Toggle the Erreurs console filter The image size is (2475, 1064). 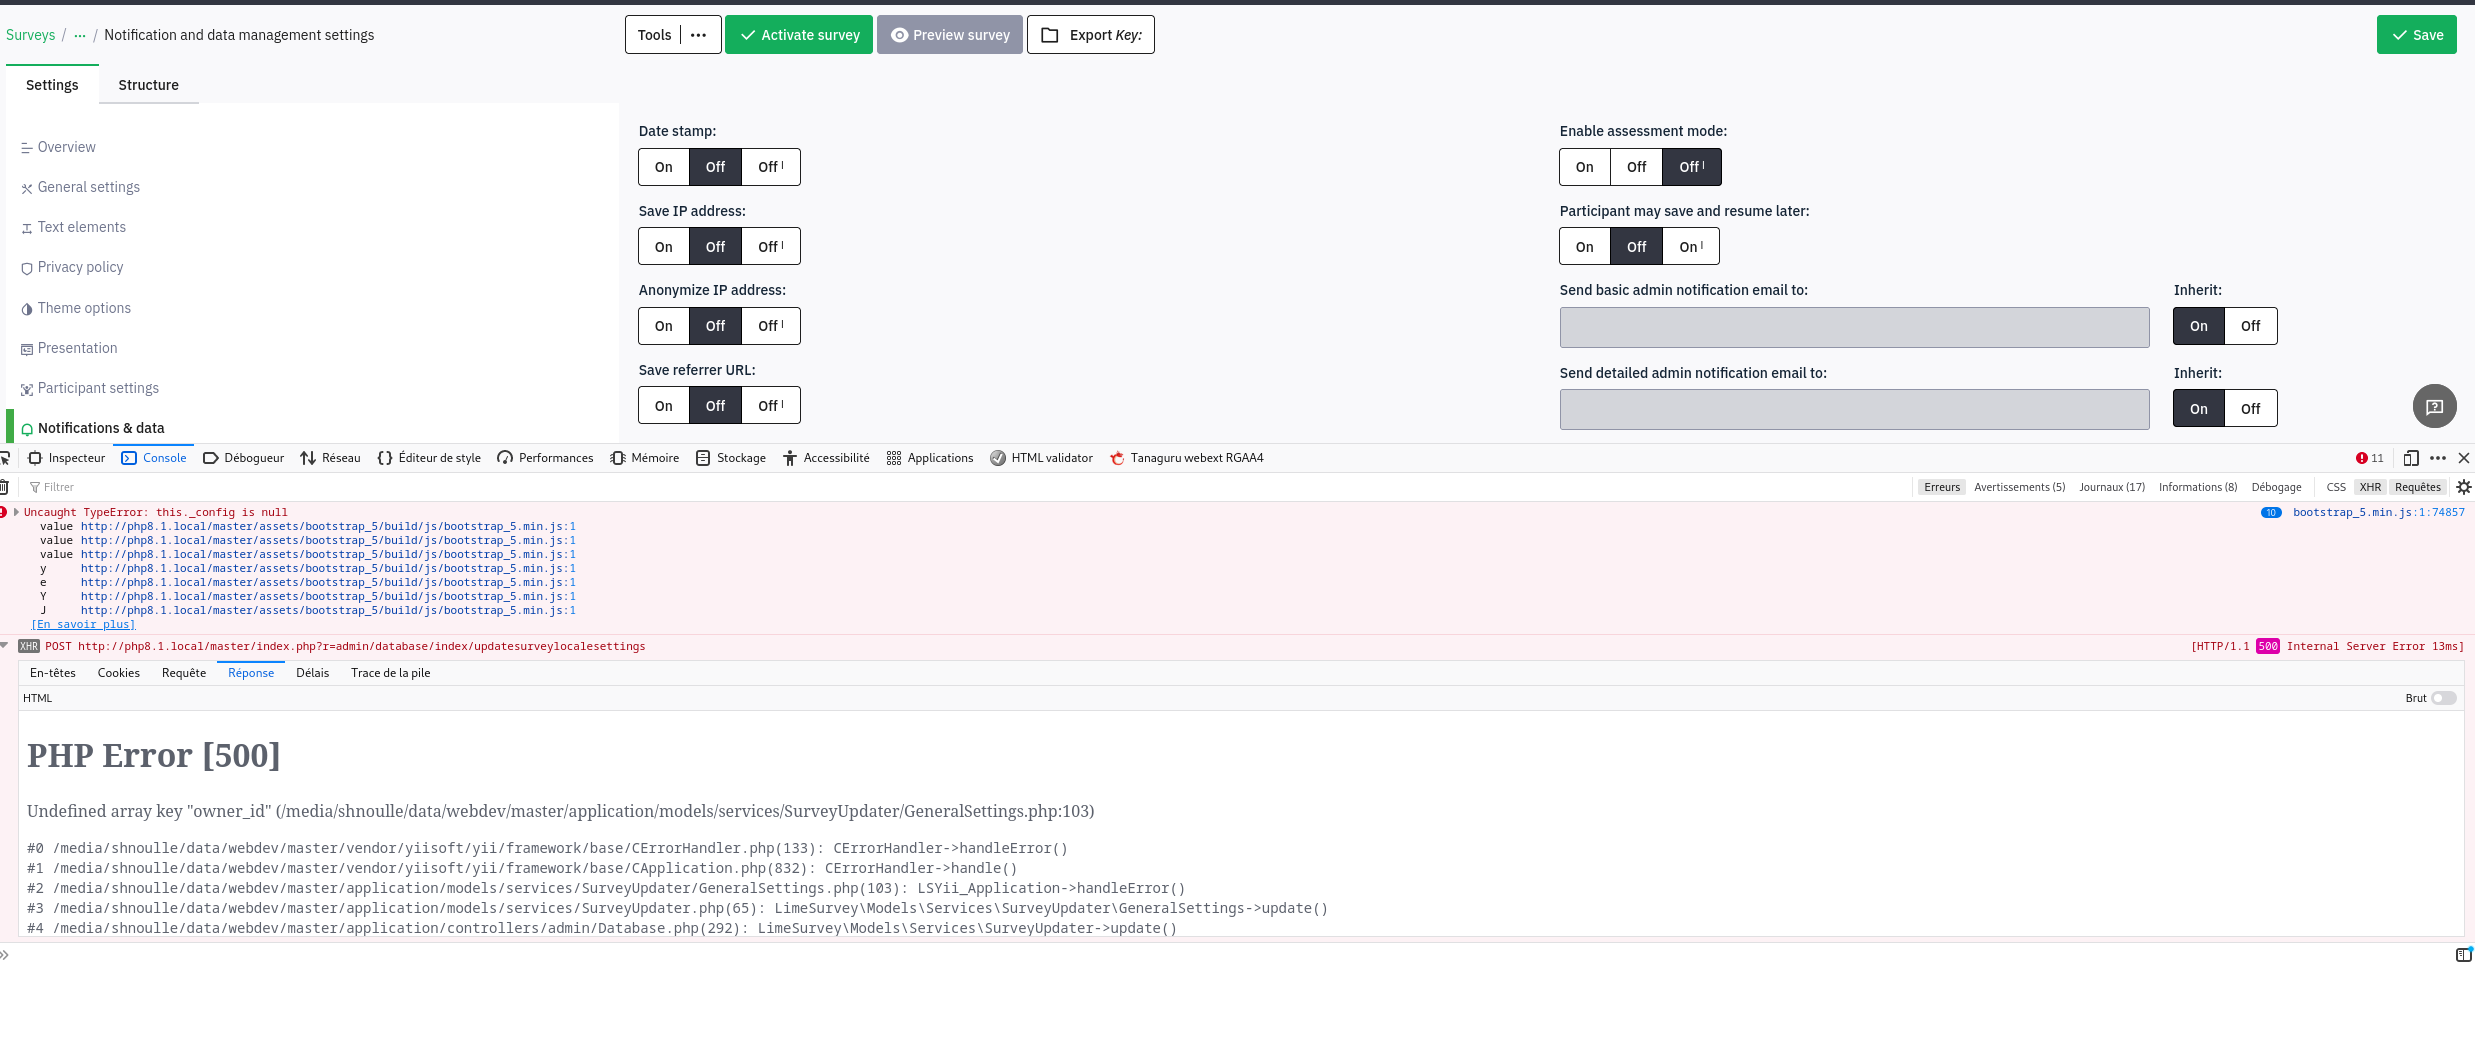click(x=1942, y=487)
